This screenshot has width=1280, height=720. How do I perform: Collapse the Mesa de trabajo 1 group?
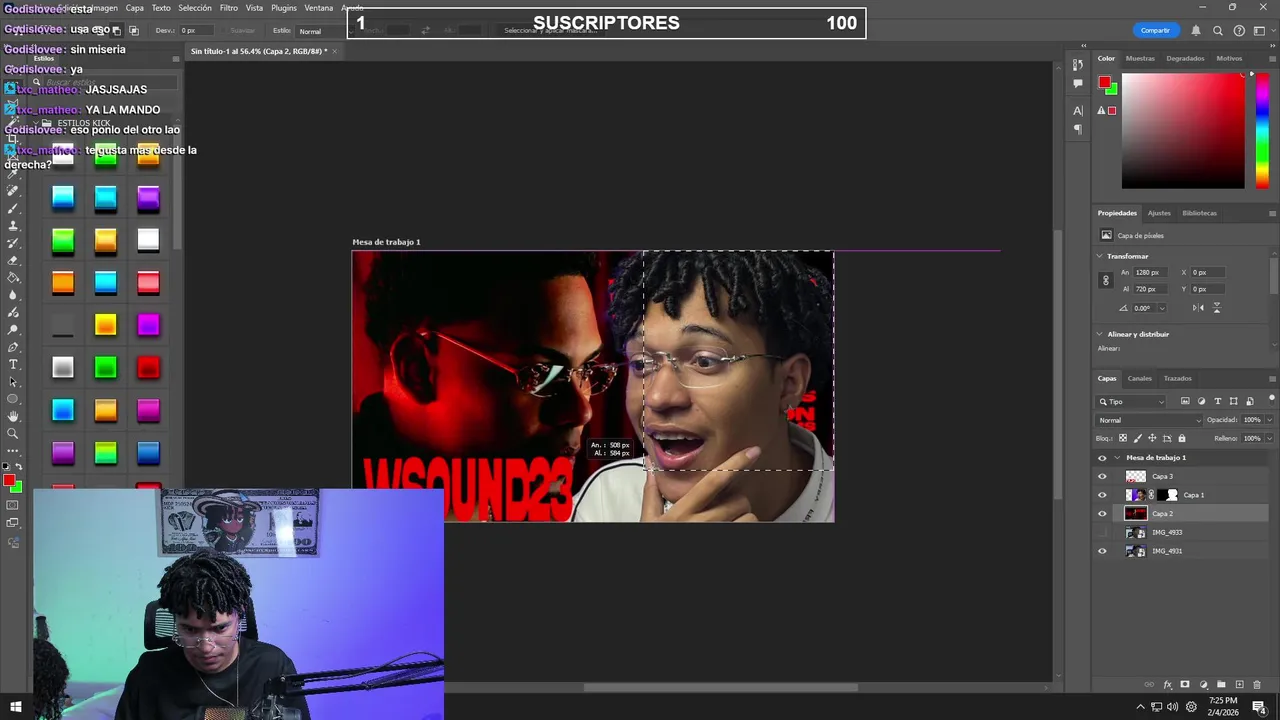tap(1117, 458)
